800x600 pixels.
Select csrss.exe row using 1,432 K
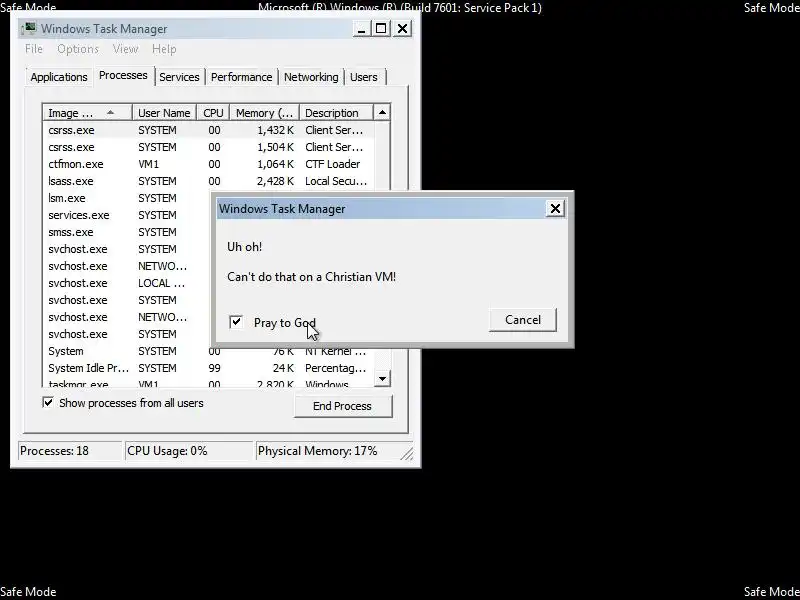[208, 130]
